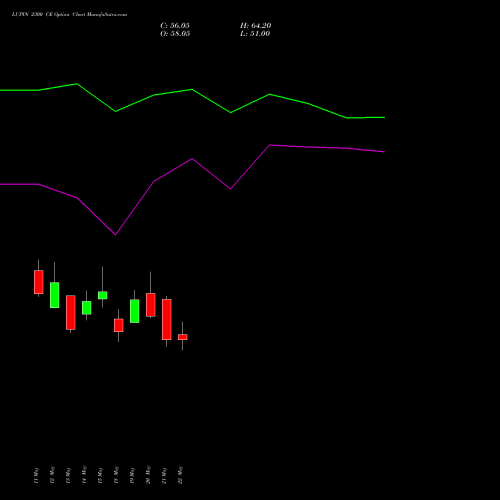Viewport: 500px width, 500px height.
Task: Select the long red candlestick for 21 May
Action: [167, 319]
